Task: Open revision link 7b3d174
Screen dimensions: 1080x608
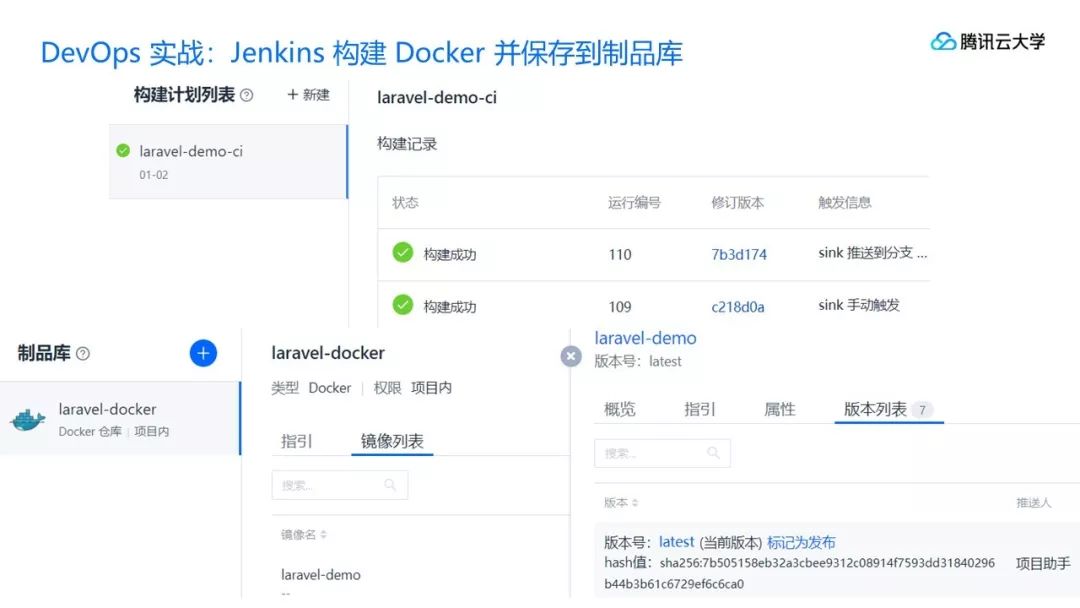Action: [x=739, y=254]
